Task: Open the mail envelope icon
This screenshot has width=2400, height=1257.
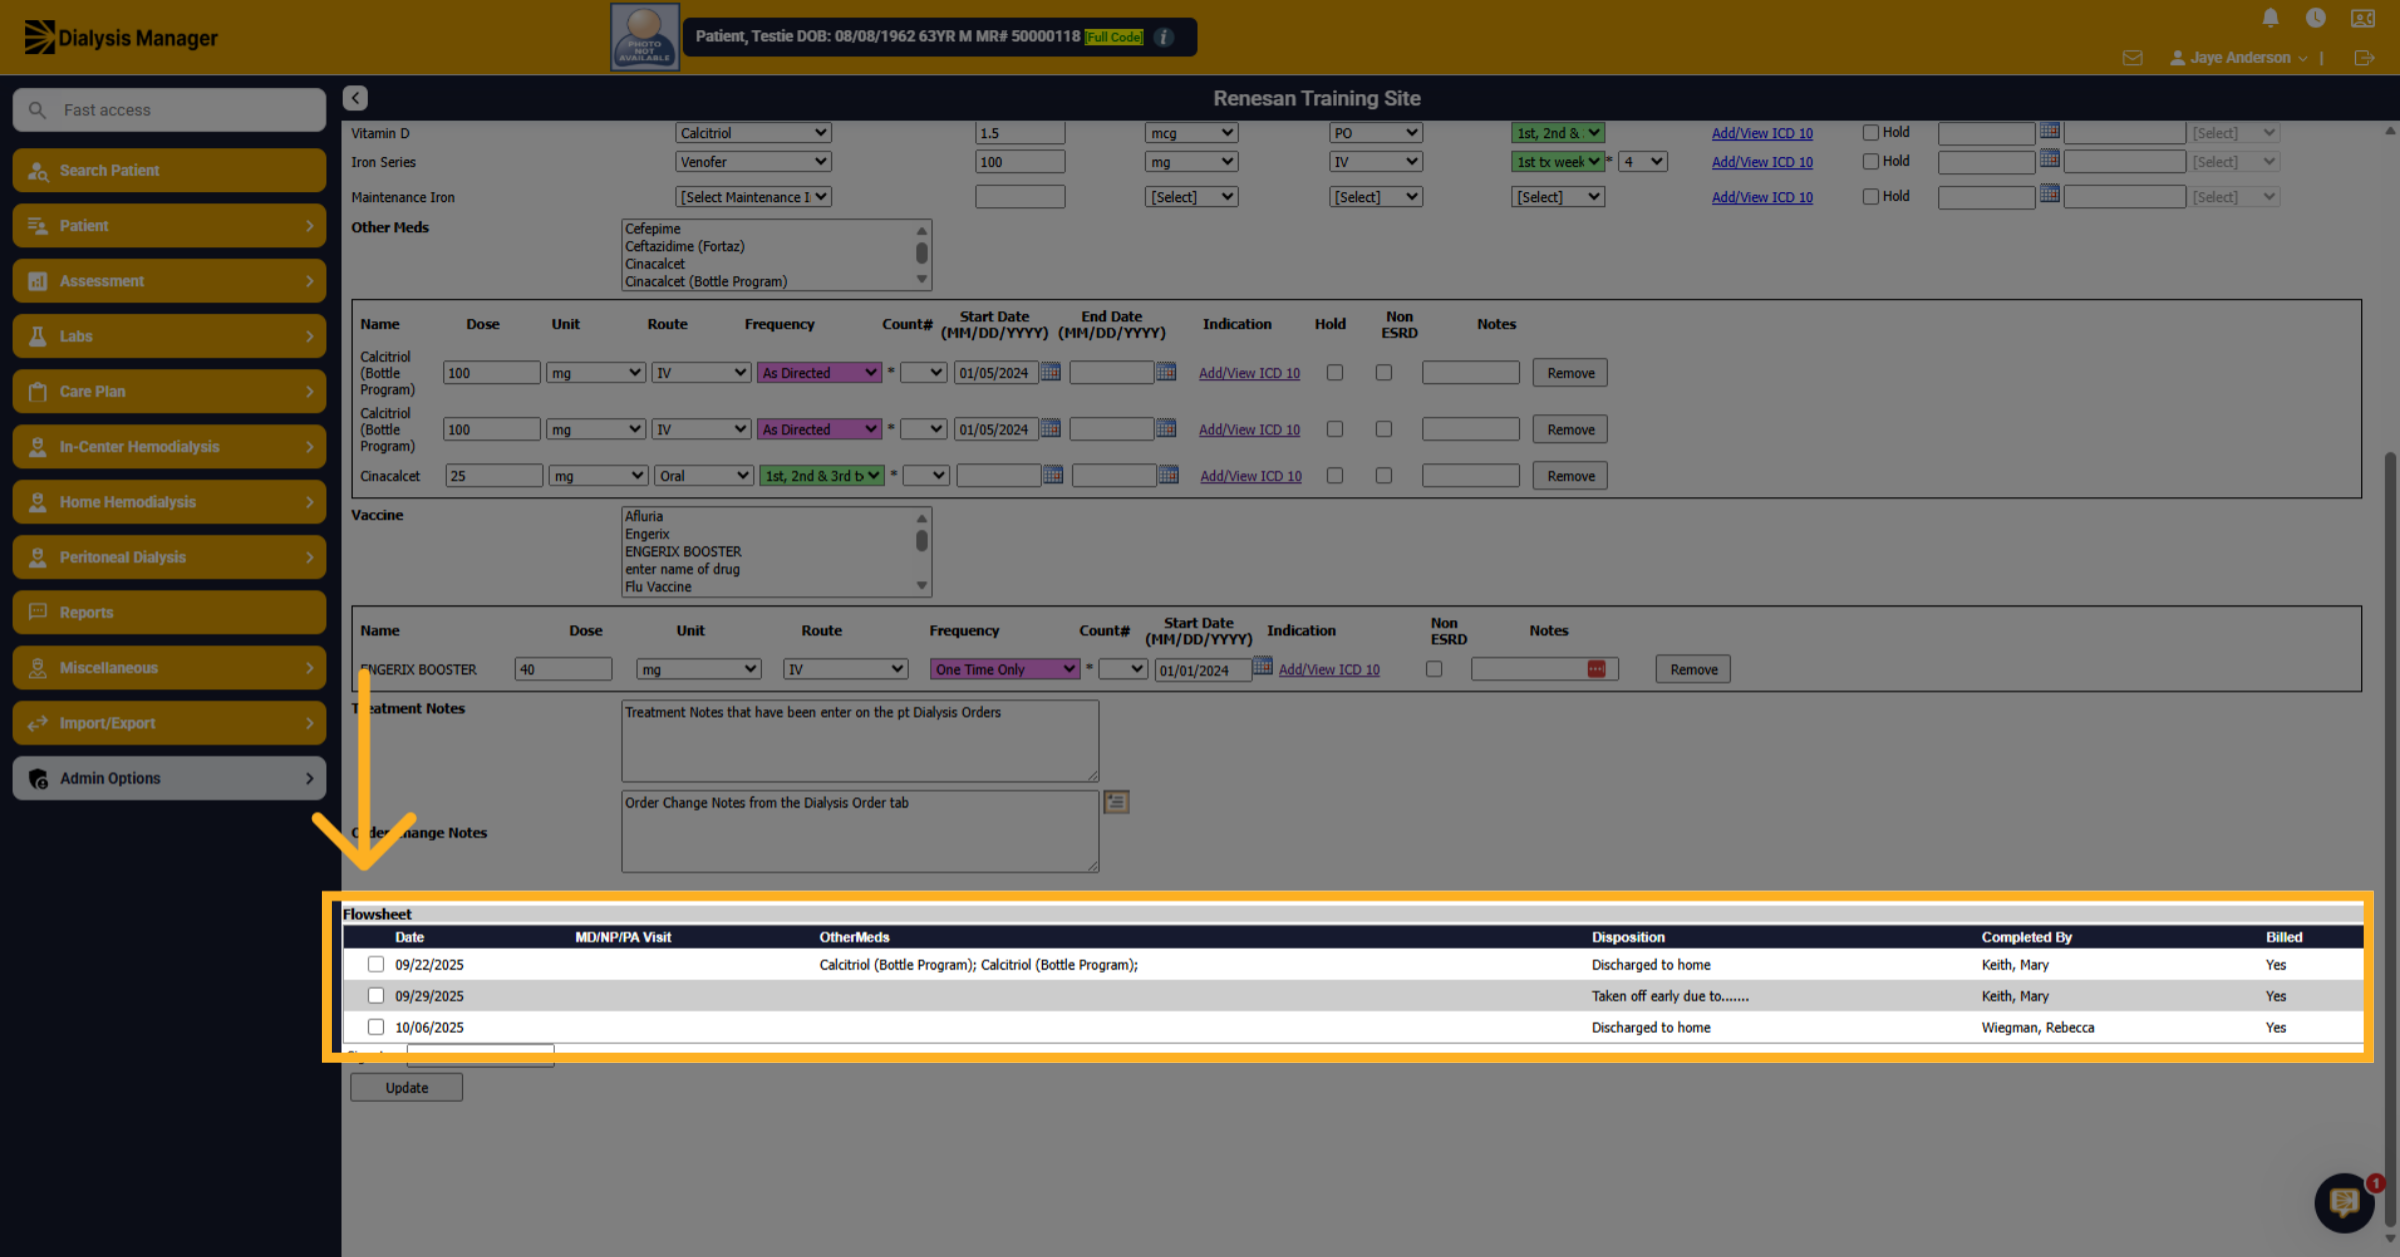Action: (x=2132, y=58)
